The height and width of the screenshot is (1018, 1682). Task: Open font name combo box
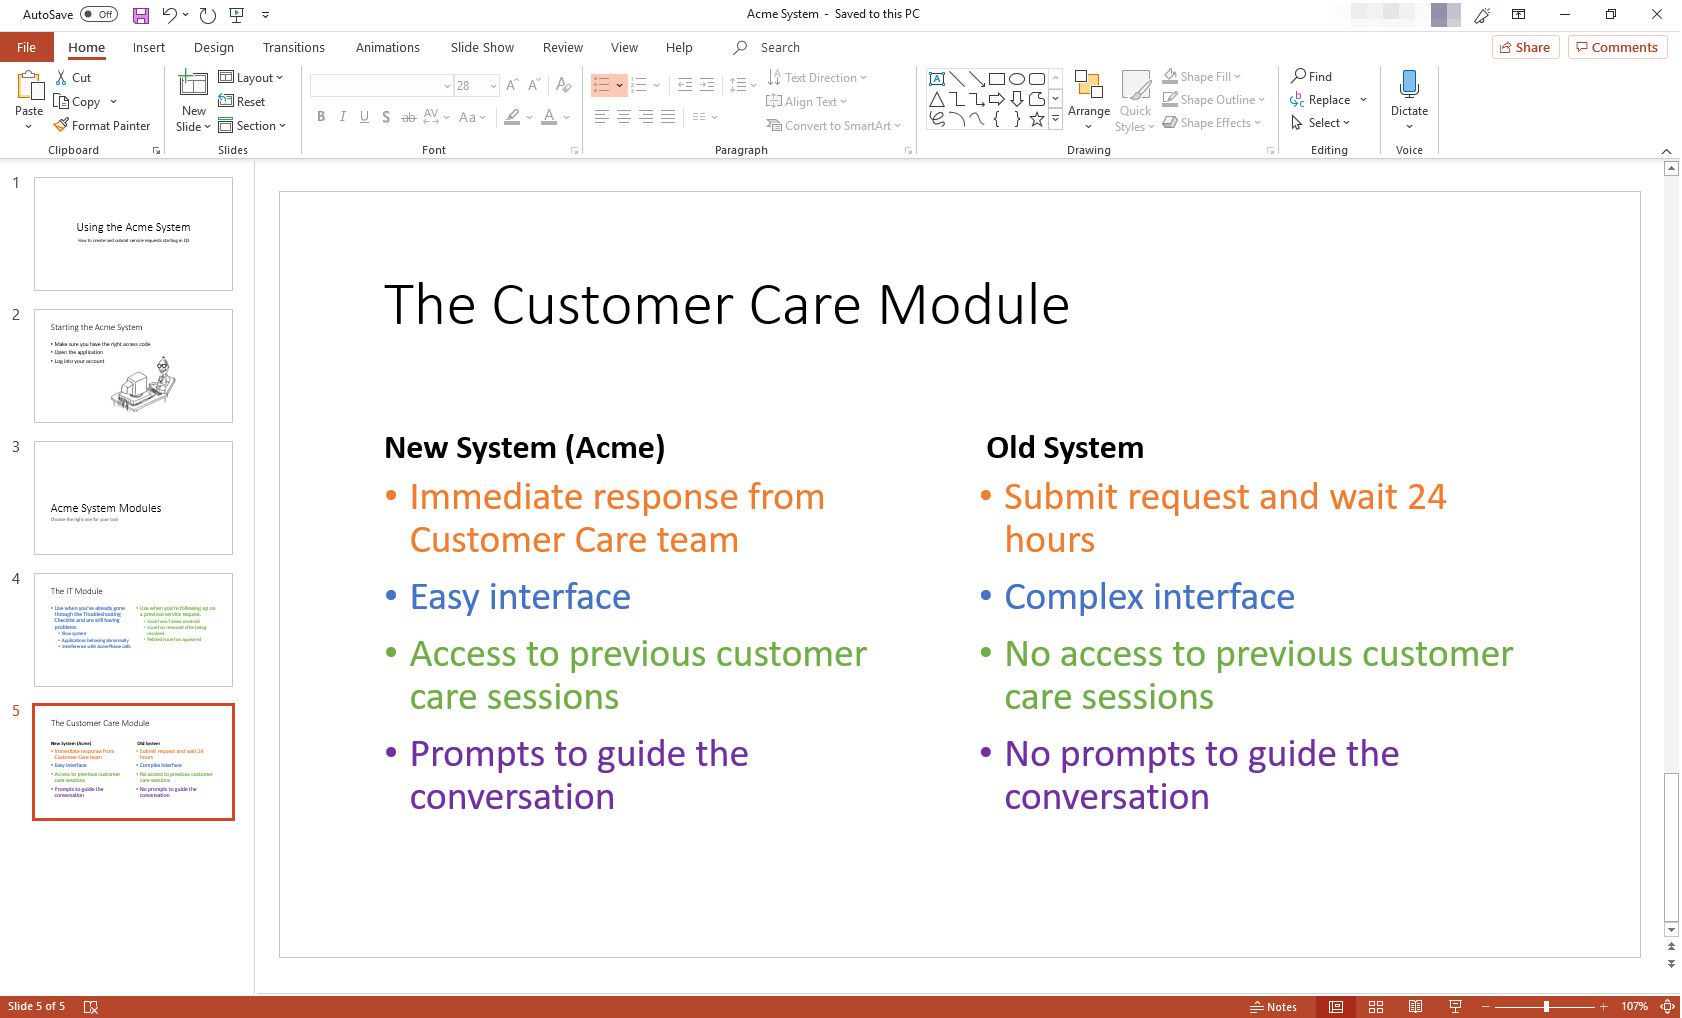pyautogui.click(x=381, y=86)
